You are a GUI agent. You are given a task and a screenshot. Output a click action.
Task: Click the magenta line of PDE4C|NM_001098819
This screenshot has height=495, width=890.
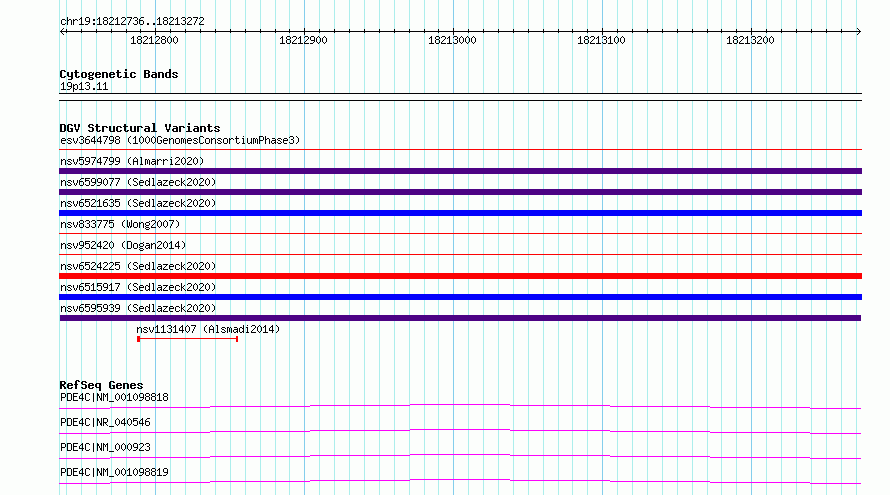tap(460, 481)
